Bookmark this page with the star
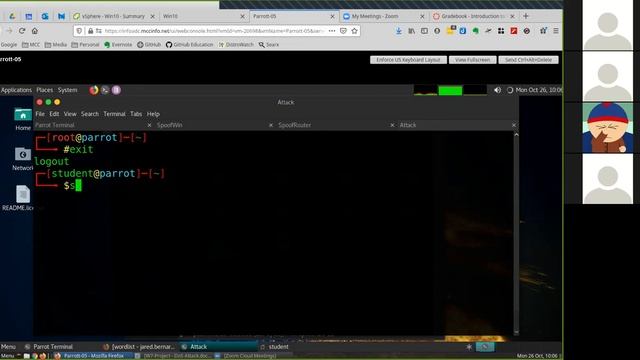 (x=354, y=31)
